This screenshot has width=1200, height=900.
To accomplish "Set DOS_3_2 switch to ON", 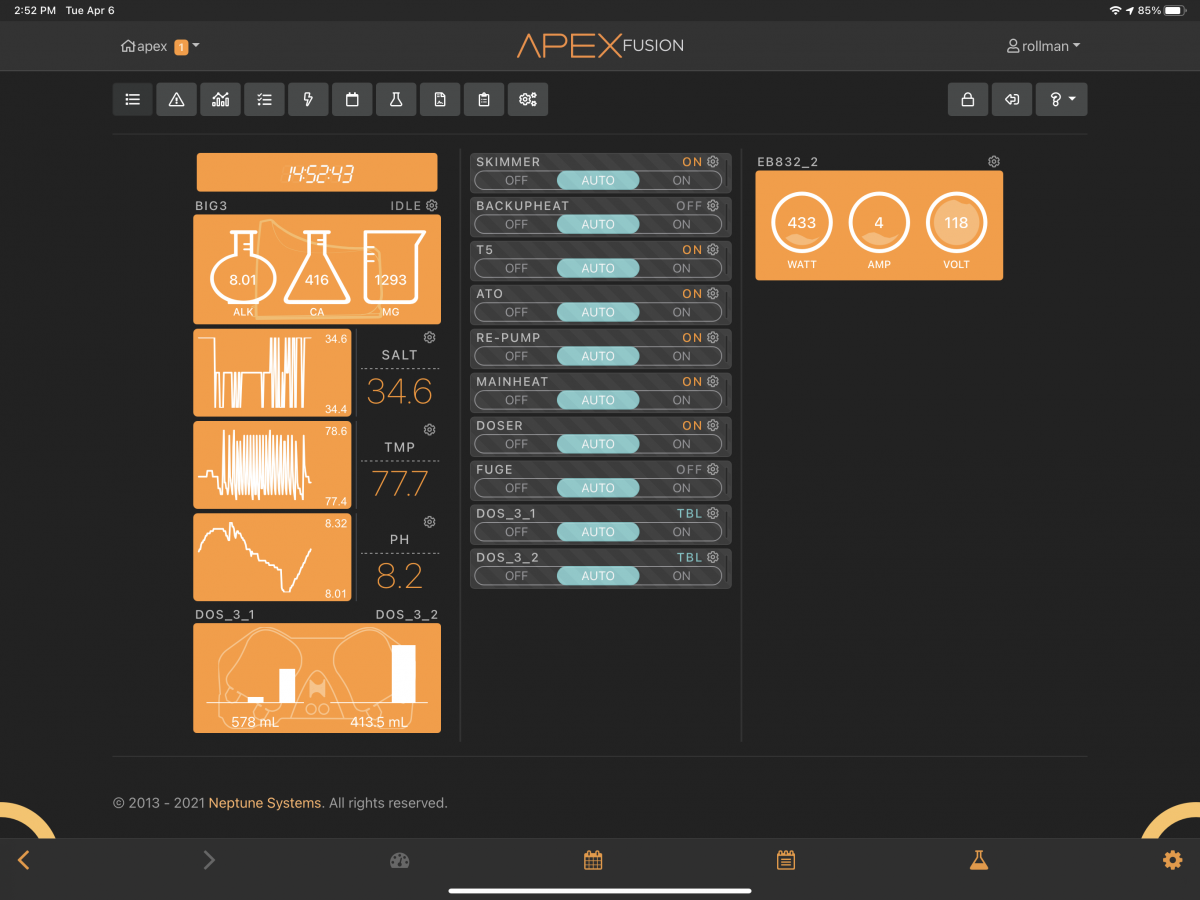I will pyautogui.click(x=681, y=577).
